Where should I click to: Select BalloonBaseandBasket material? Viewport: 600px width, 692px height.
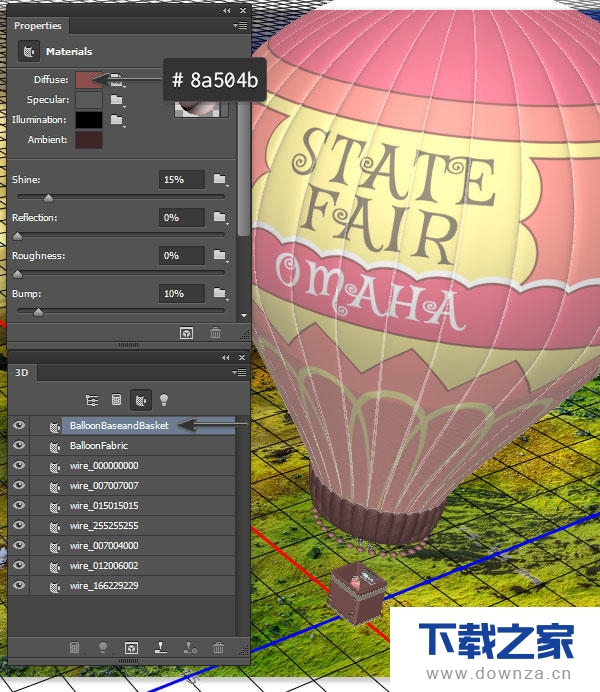point(119,425)
